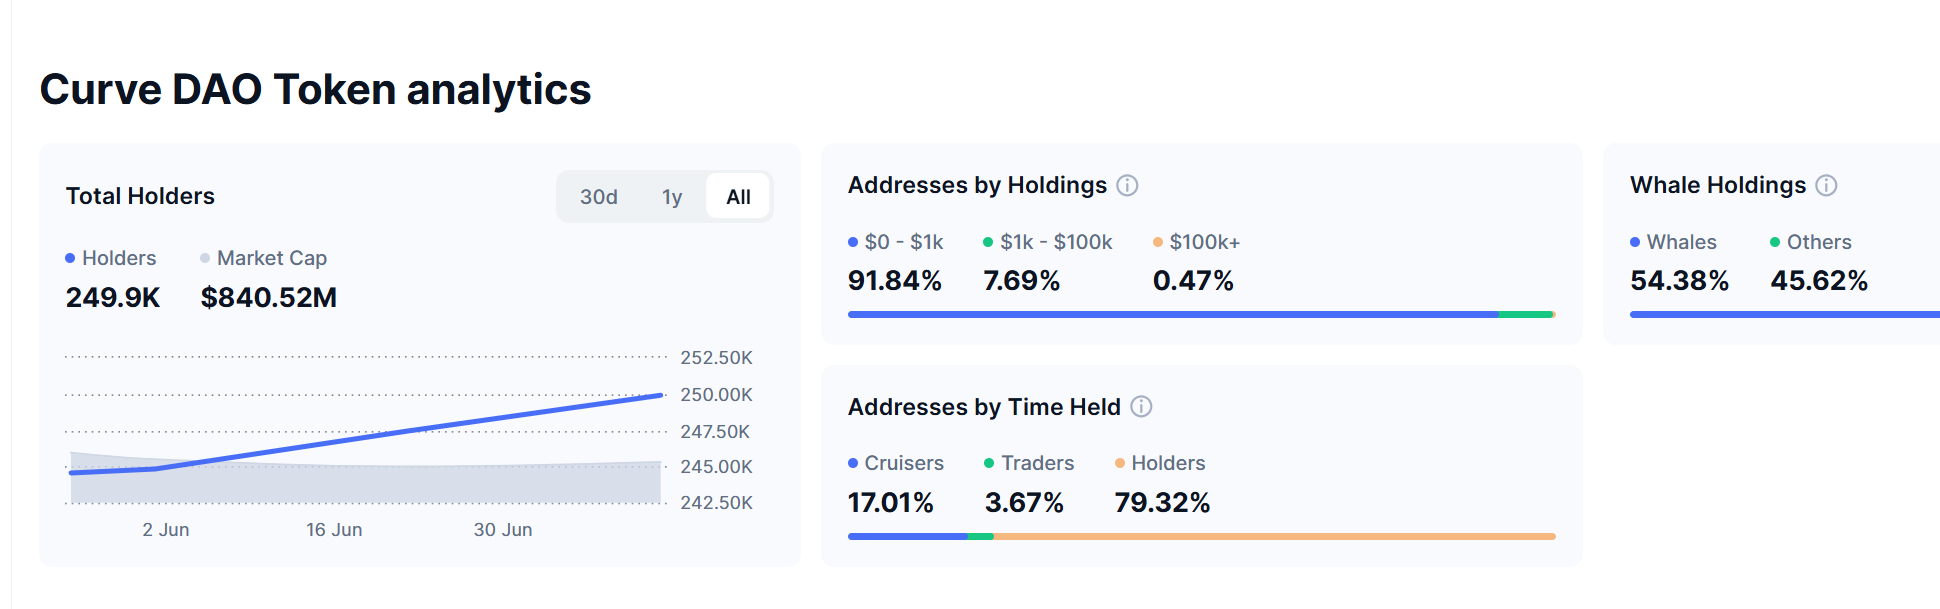Click the 3.67% traders value
This screenshot has height=609, width=1940.
1024,503
